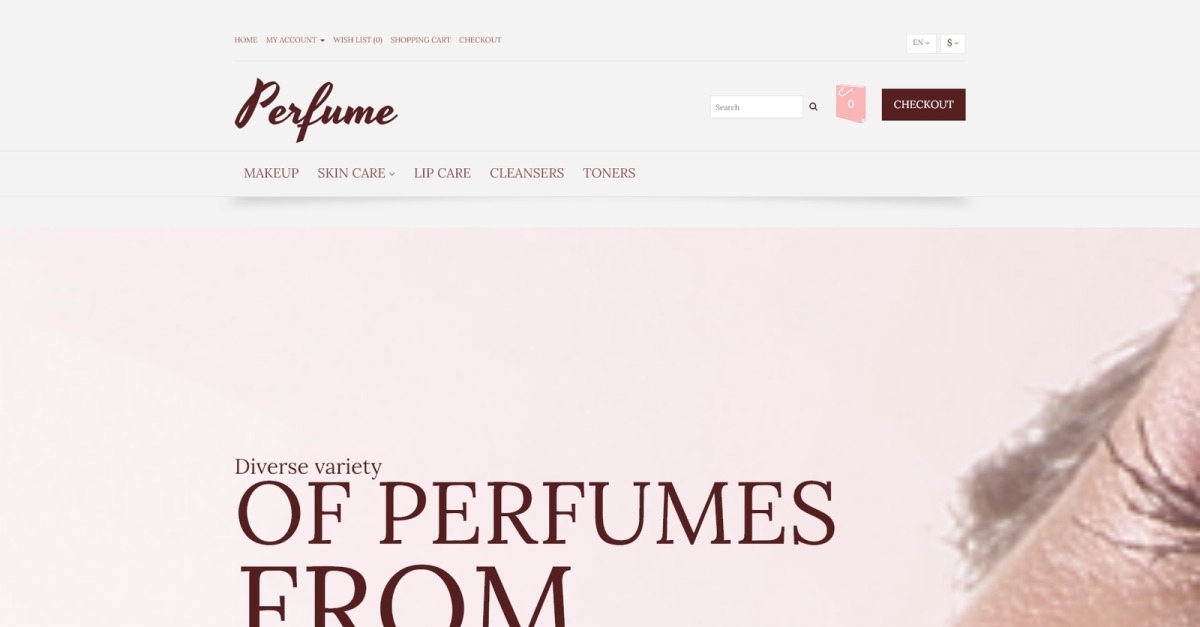This screenshot has height=627, width=1200.
Task: Open the $ currency dropdown
Action: coord(953,43)
